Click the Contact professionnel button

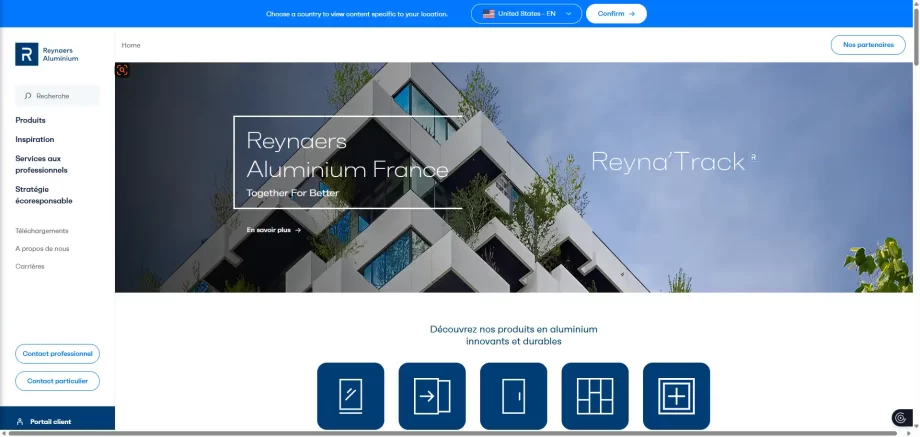(x=58, y=354)
